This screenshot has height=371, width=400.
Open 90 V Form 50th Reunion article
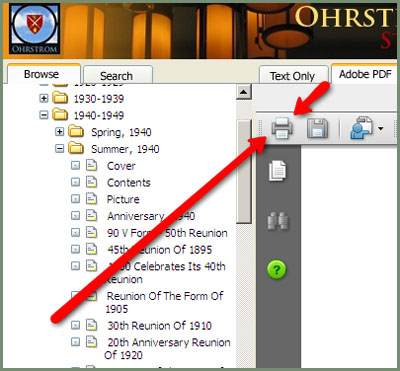pyautogui.click(x=167, y=233)
